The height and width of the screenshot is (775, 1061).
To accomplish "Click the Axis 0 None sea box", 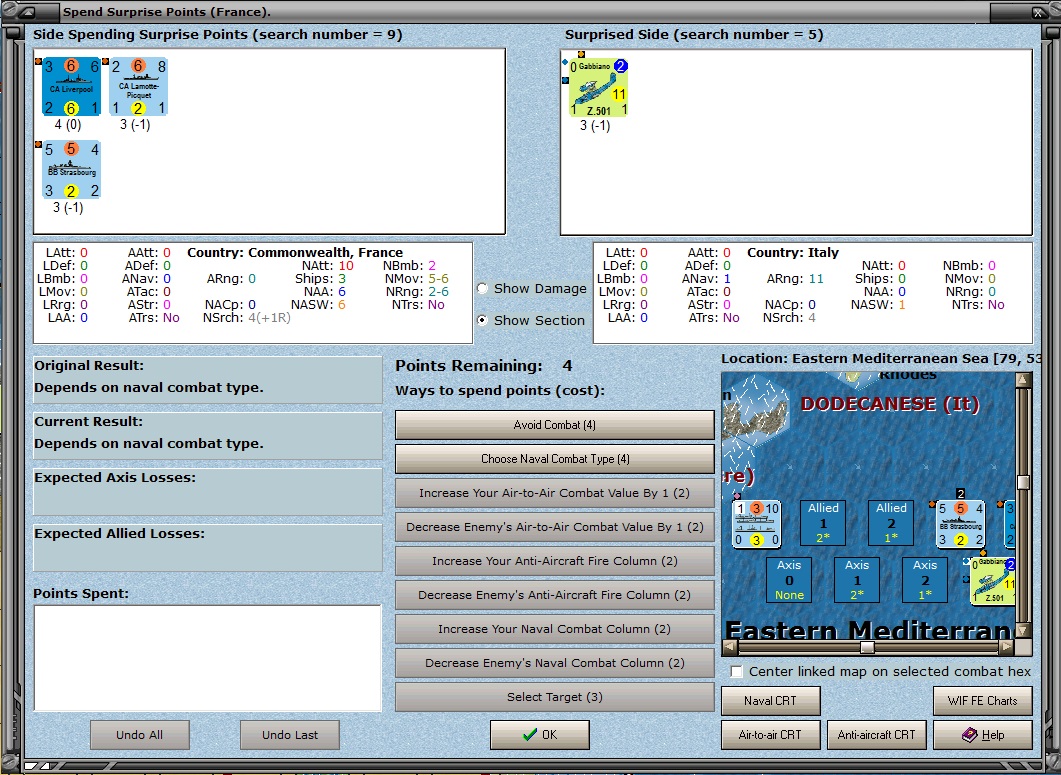I will (789, 579).
